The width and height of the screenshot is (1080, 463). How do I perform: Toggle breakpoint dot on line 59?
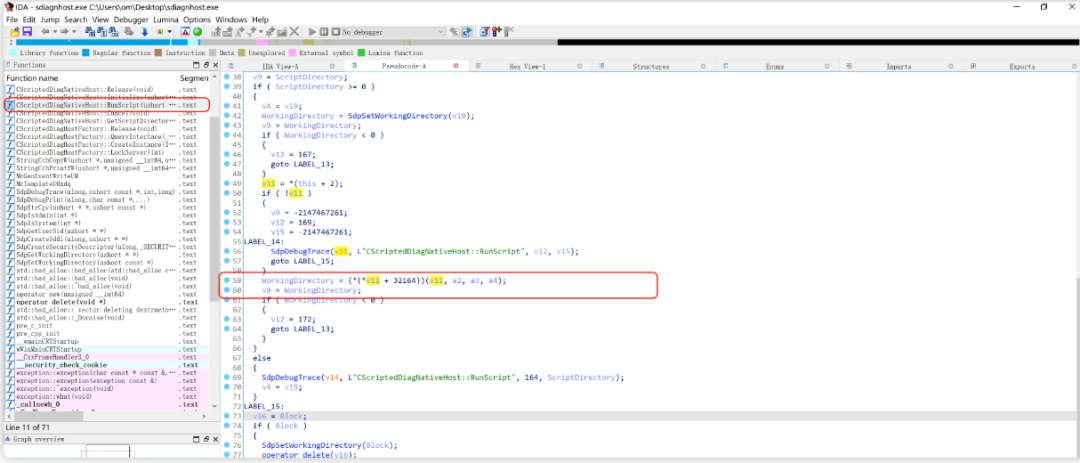click(x=227, y=281)
